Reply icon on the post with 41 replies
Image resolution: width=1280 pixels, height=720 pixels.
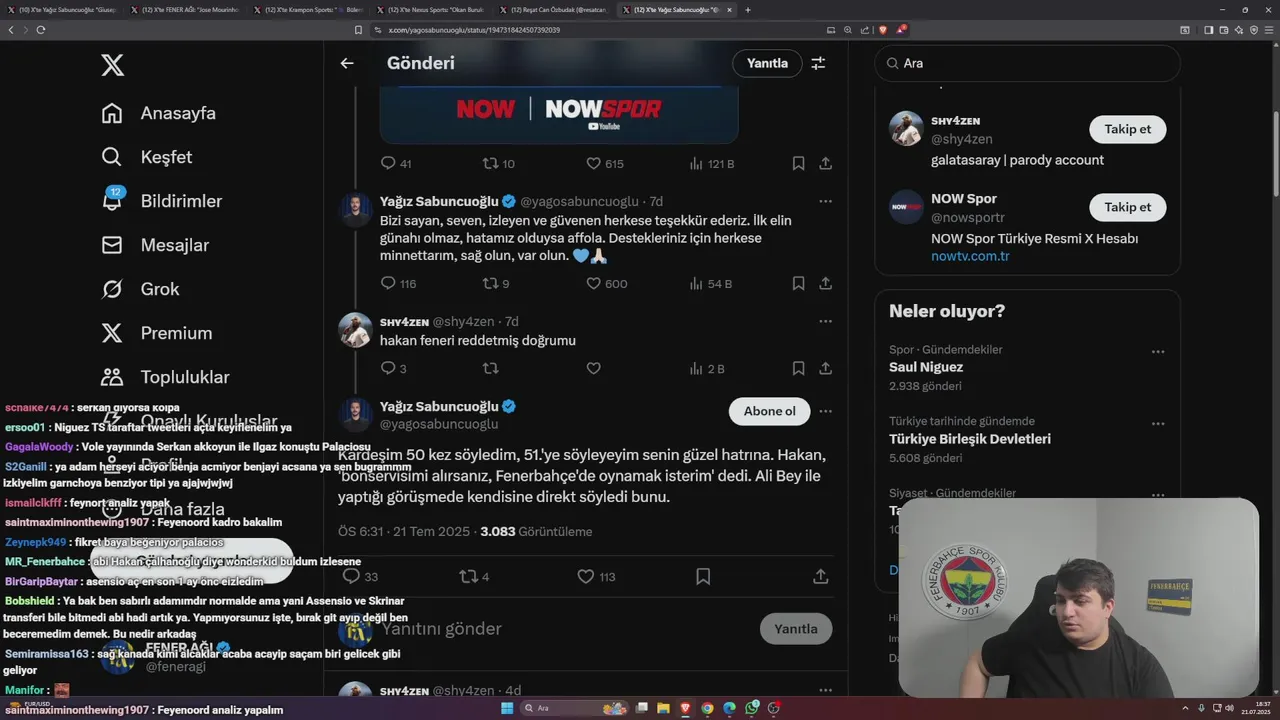pos(388,163)
